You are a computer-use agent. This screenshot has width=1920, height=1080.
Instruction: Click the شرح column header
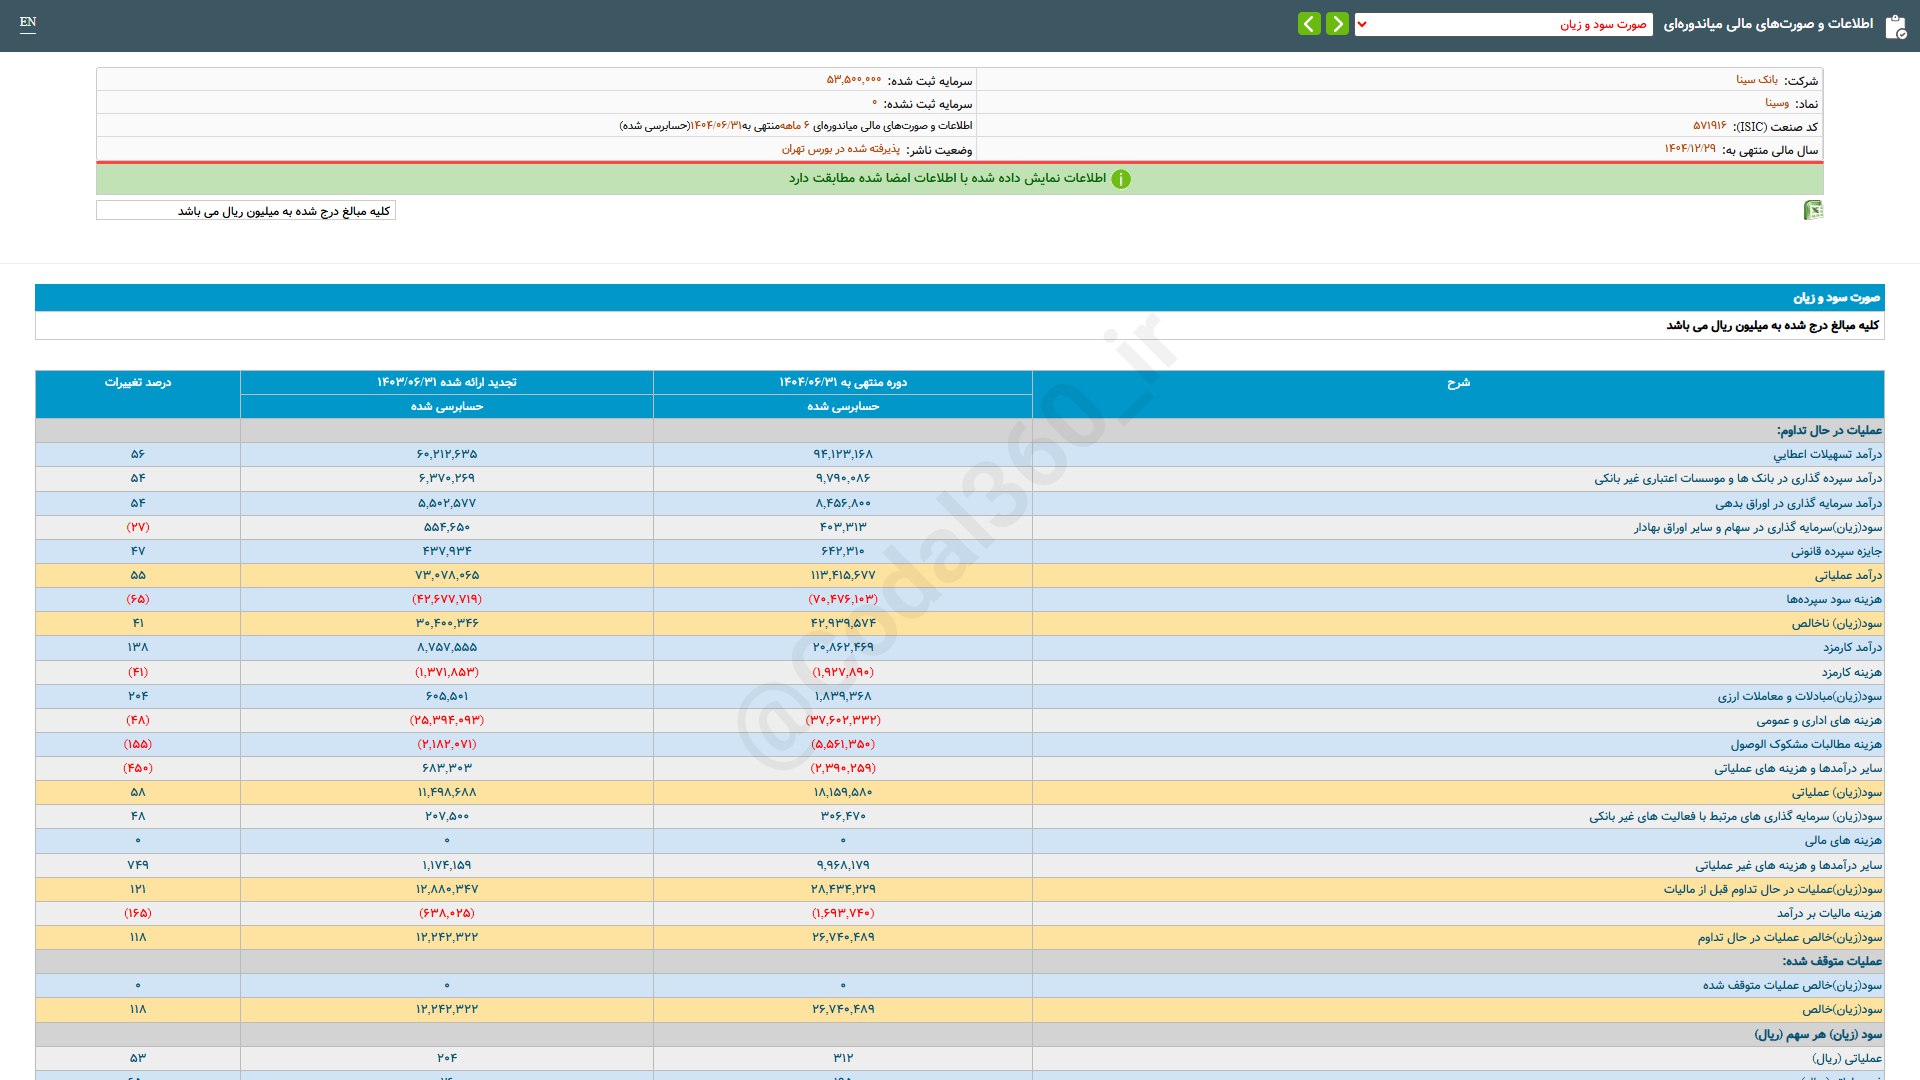(1458, 383)
